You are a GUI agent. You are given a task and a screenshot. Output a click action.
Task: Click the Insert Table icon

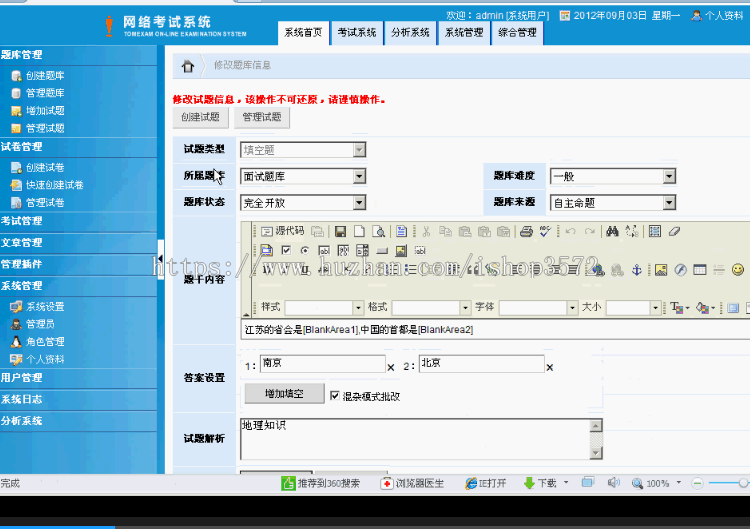tap(700, 270)
